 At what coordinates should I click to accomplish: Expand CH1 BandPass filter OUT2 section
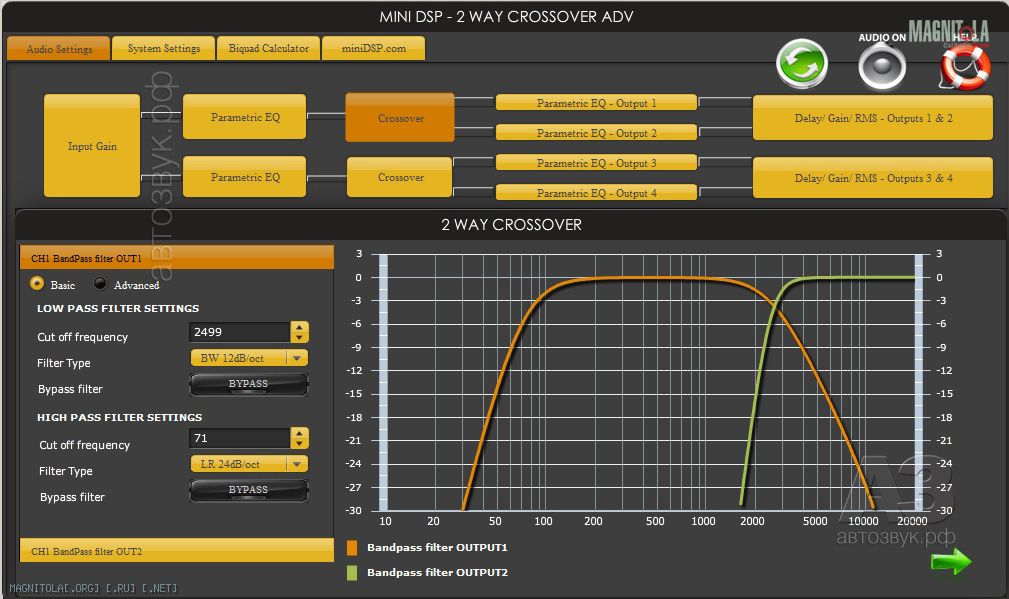177,551
